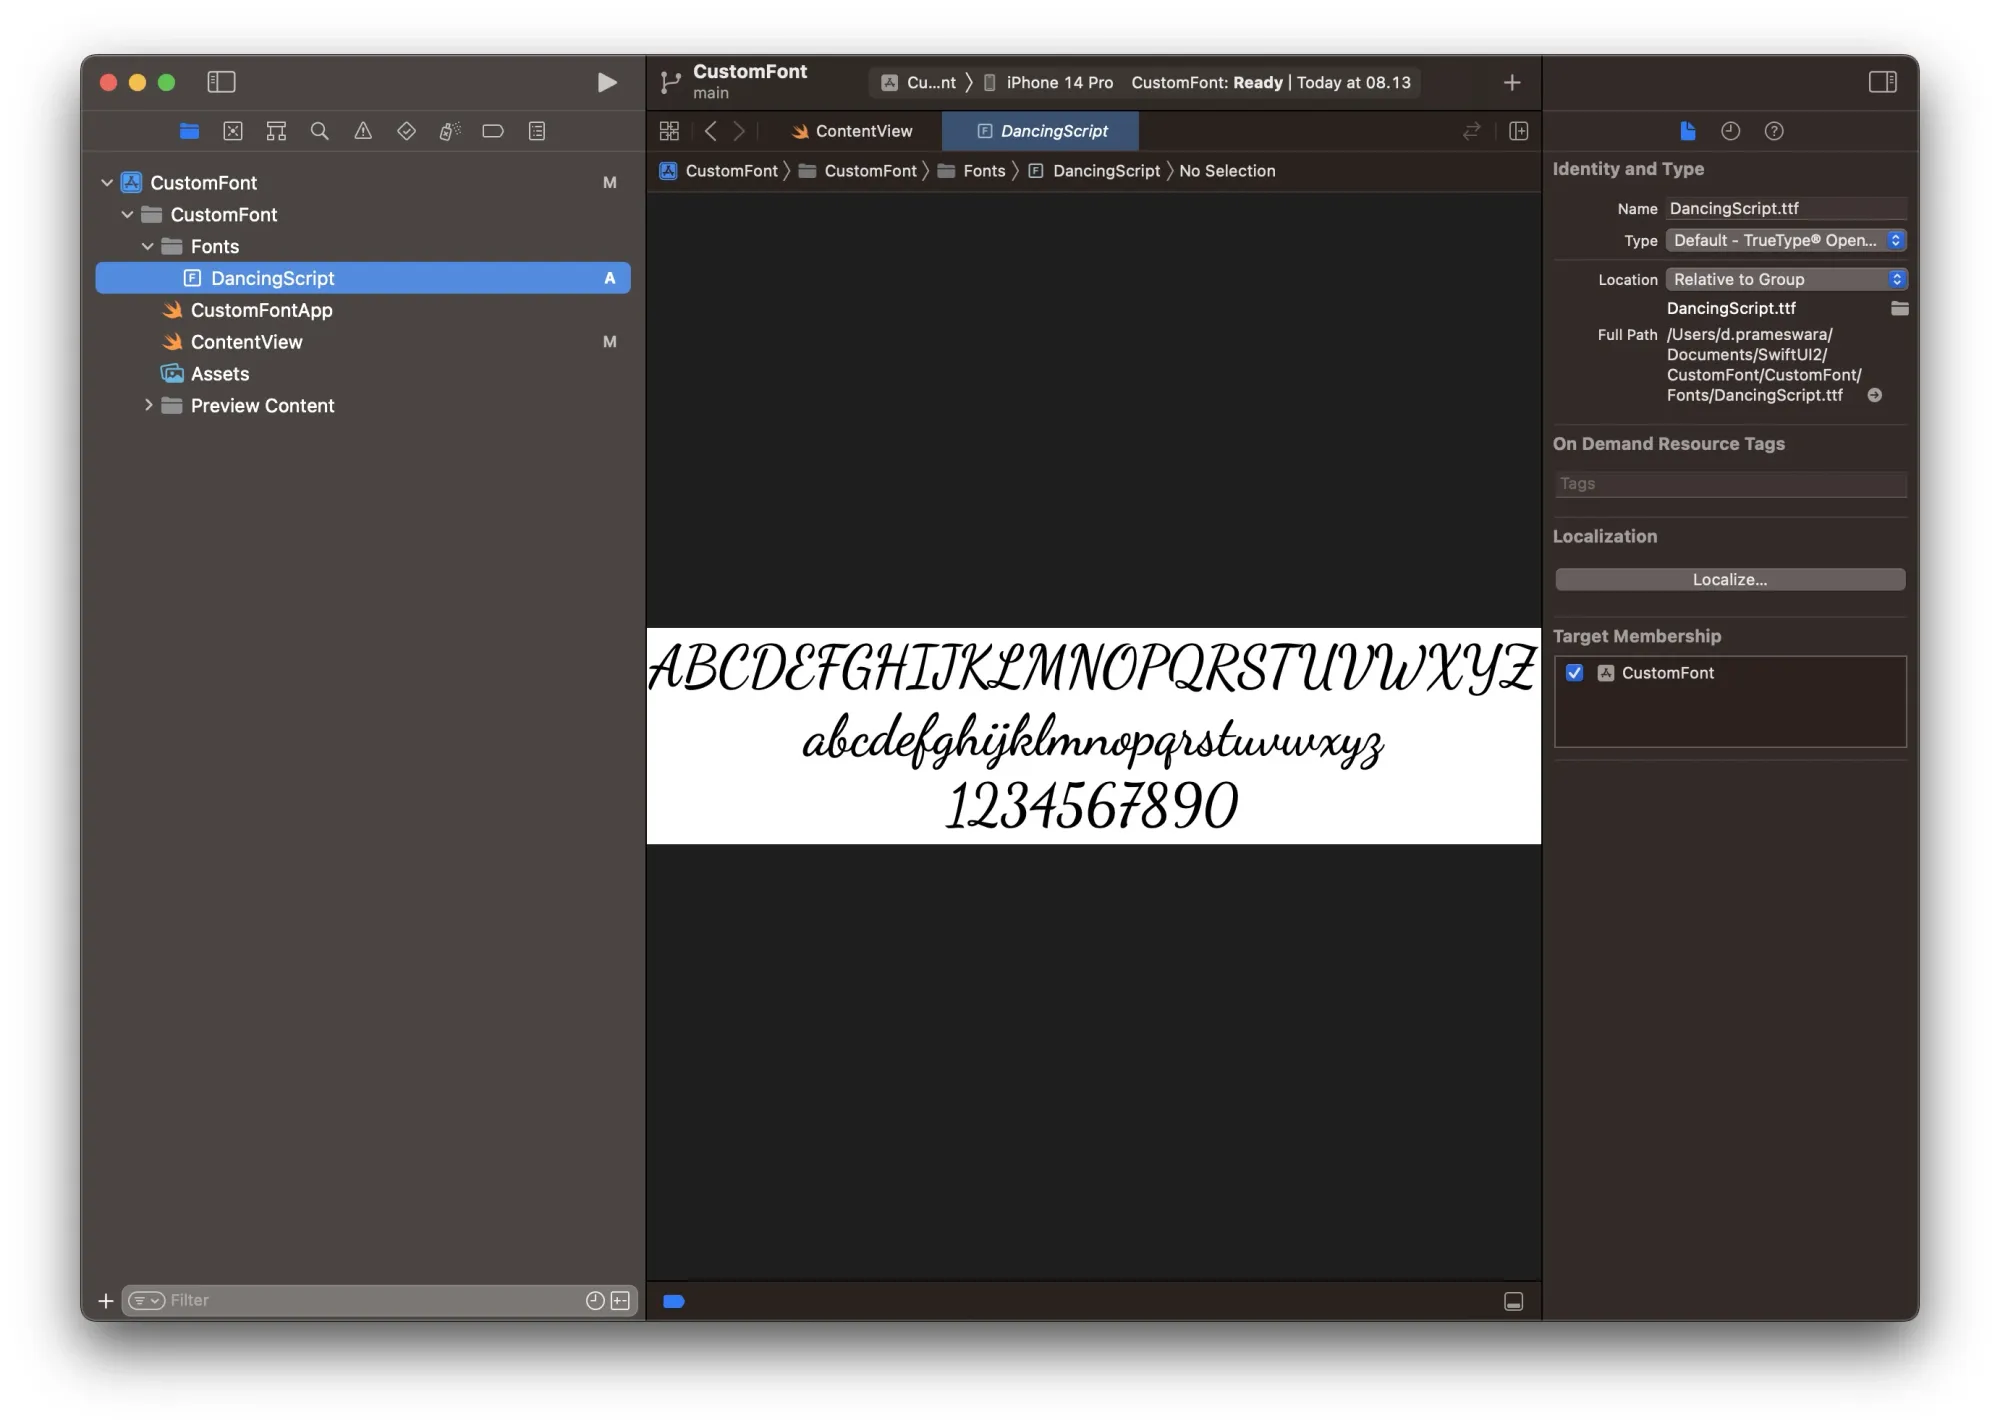Toggle CustomFont target membership checkbox

(x=1575, y=672)
